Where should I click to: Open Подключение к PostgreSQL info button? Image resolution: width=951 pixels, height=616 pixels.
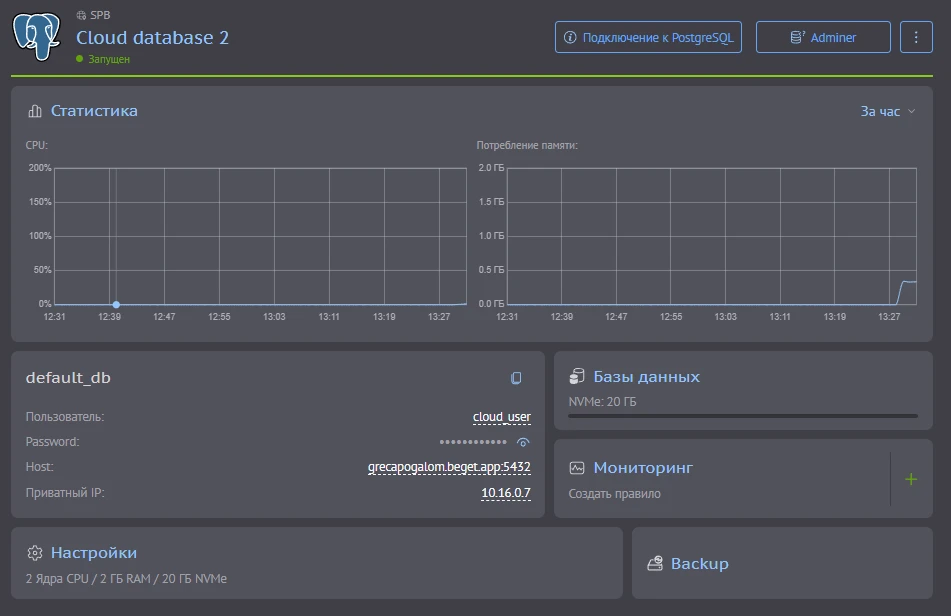click(x=648, y=37)
